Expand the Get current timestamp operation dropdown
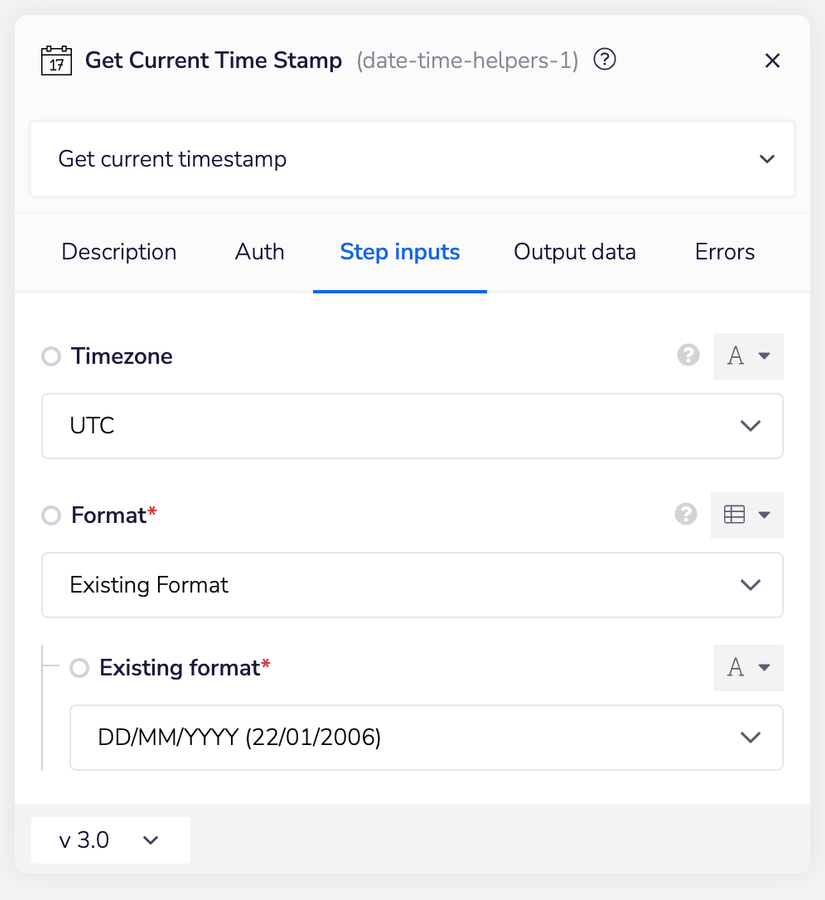Image resolution: width=825 pixels, height=900 pixels. pyautogui.click(x=412, y=159)
